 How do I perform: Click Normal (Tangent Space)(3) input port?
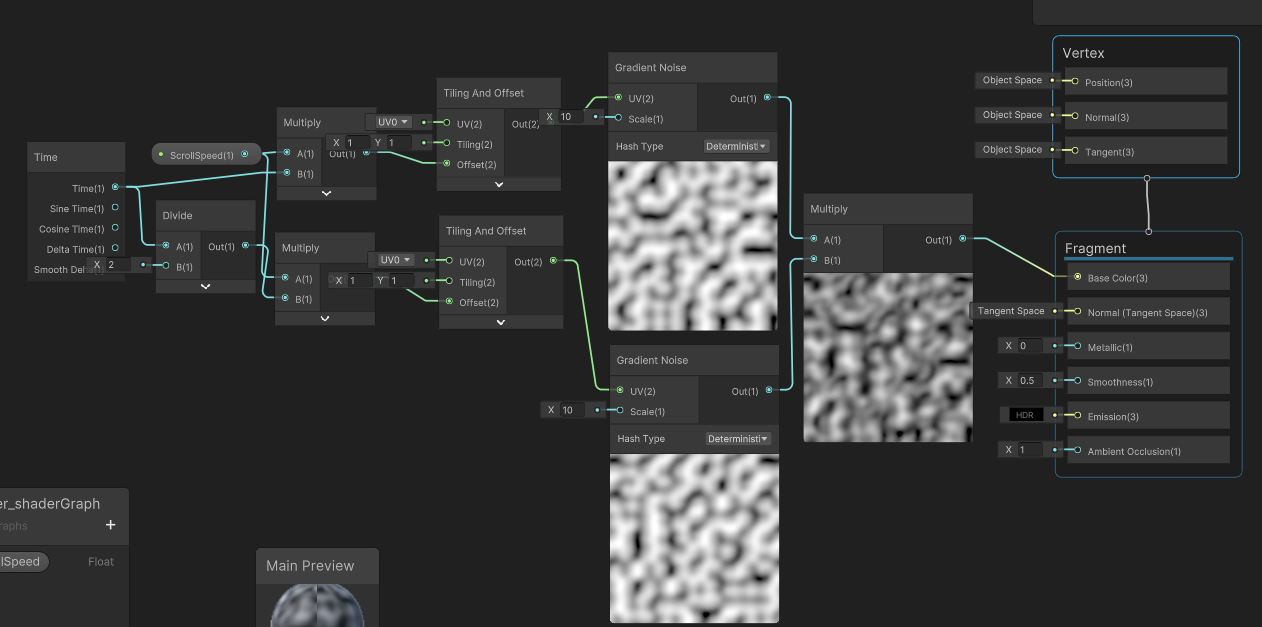(x=1077, y=312)
